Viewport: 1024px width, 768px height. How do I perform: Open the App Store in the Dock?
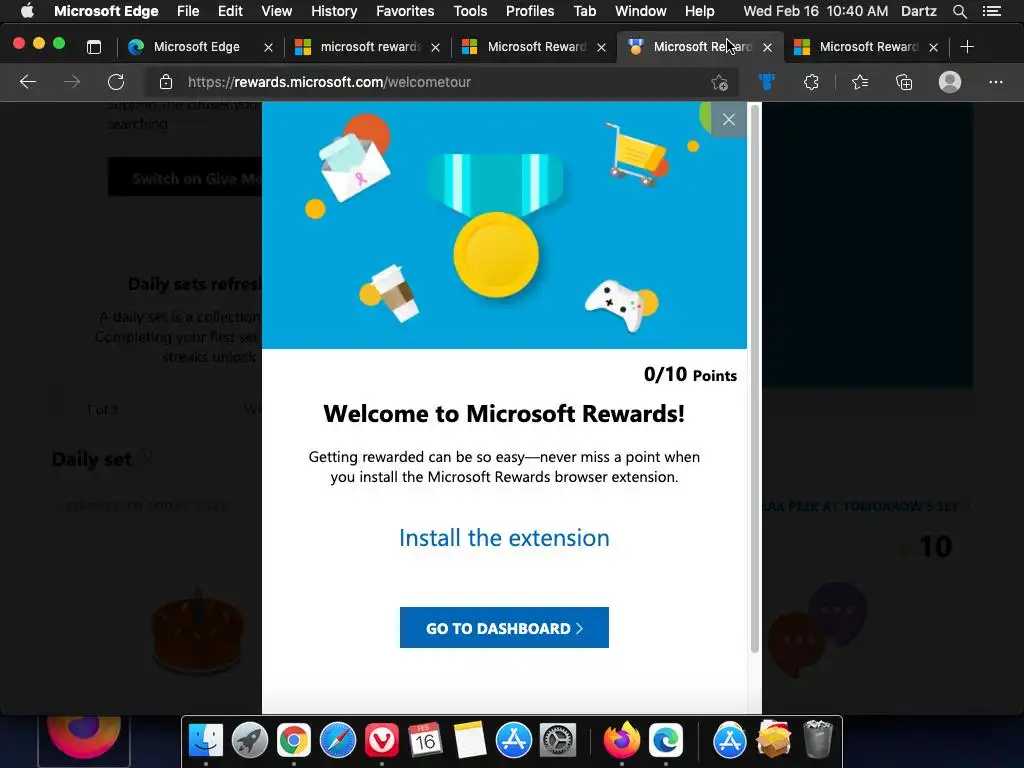click(514, 740)
